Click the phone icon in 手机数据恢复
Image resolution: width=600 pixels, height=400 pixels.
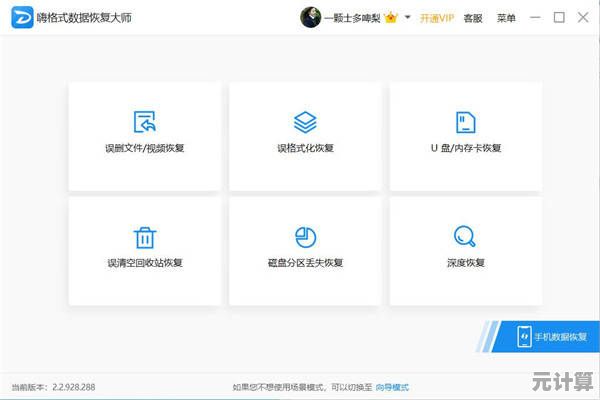click(x=524, y=336)
